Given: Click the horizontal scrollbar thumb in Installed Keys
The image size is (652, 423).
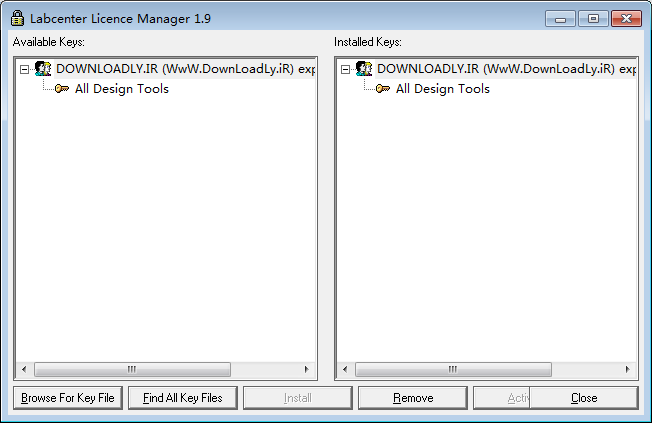Looking at the screenshot, I should coord(453,369).
